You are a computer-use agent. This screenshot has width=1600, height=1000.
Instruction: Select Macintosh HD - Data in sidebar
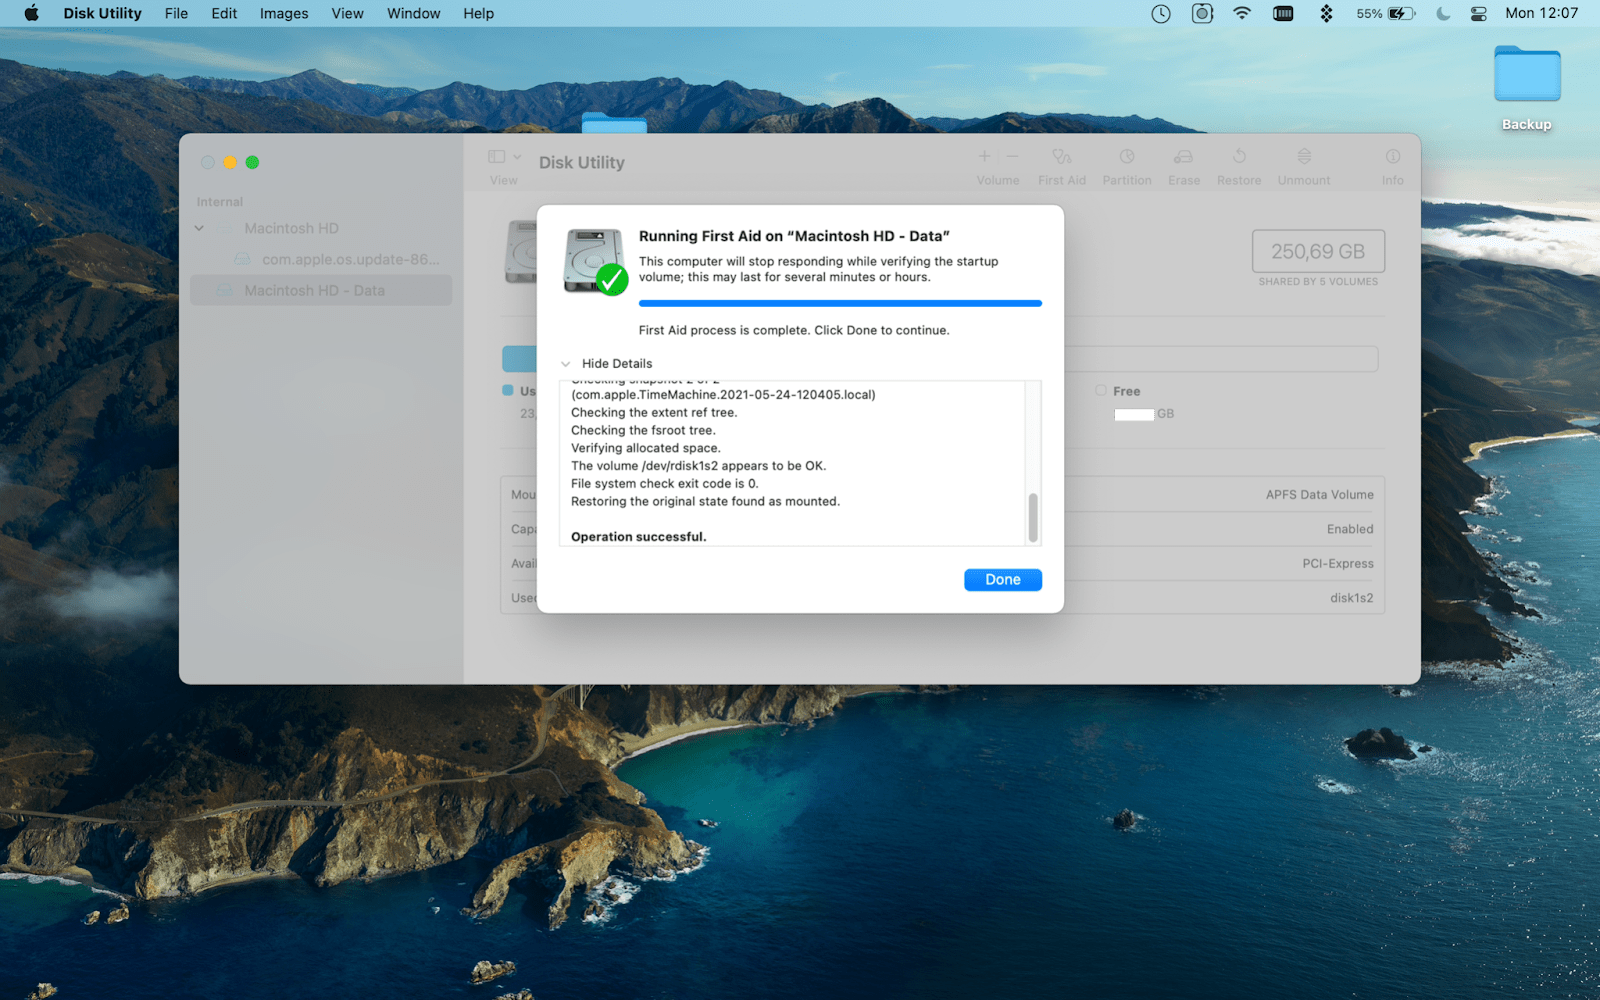pyautogui.click(x=314, y=290)
